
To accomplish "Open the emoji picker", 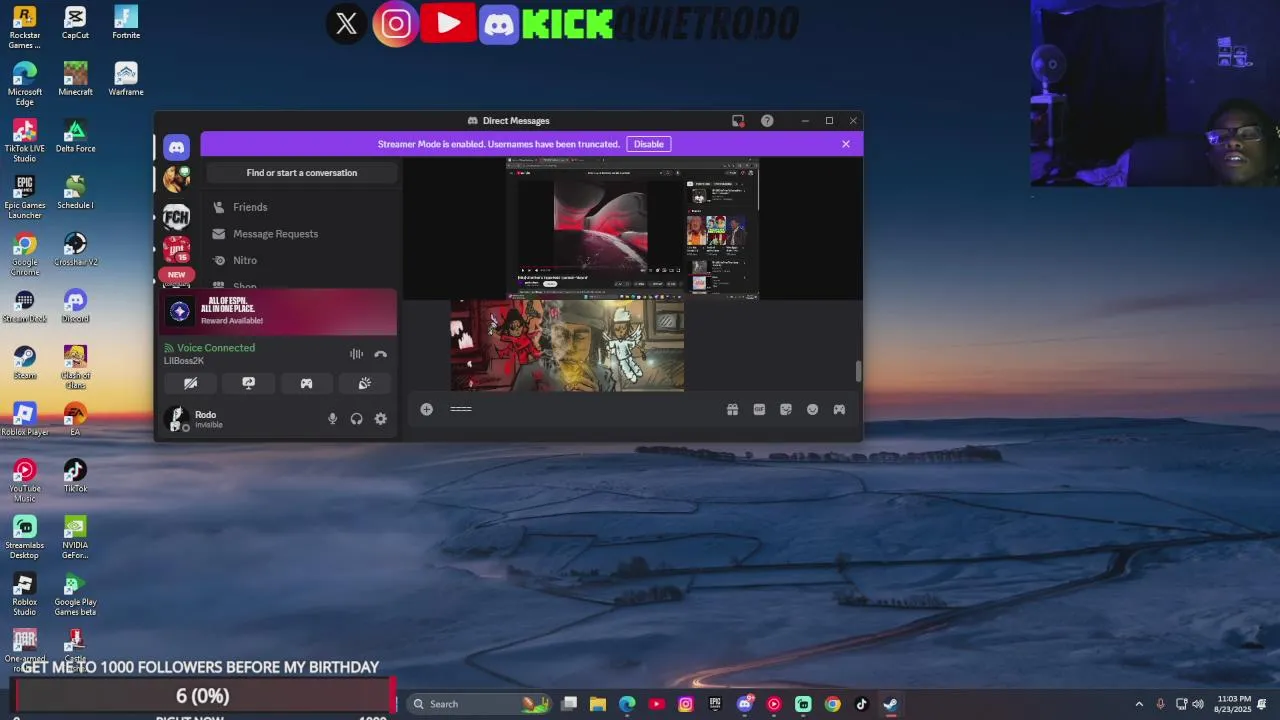I will [813, 409].
